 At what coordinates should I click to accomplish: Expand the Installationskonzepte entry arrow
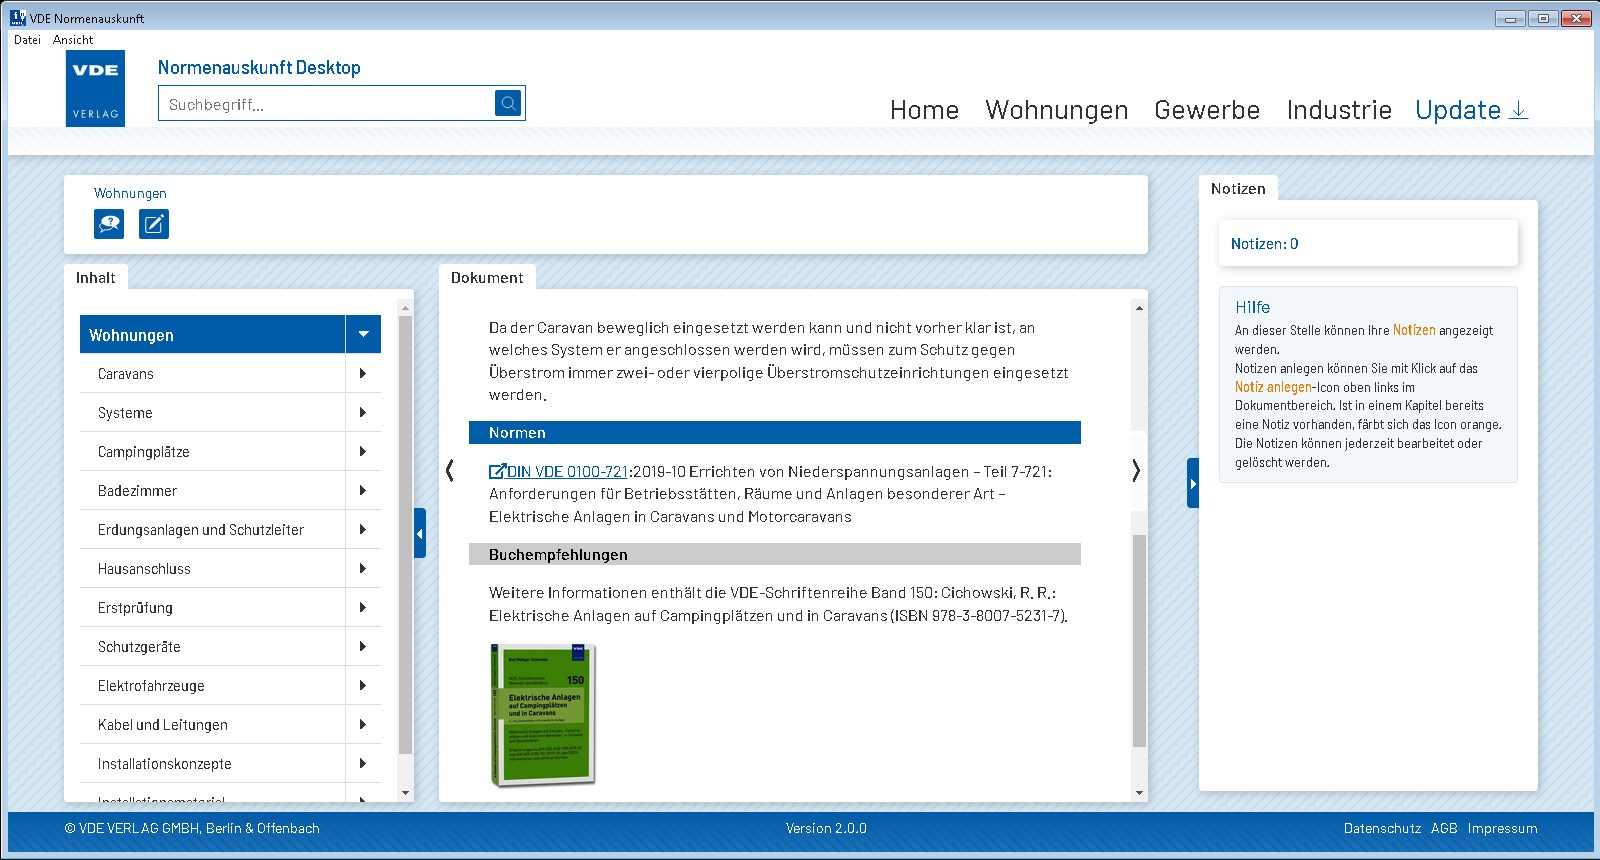click(363, 763)
